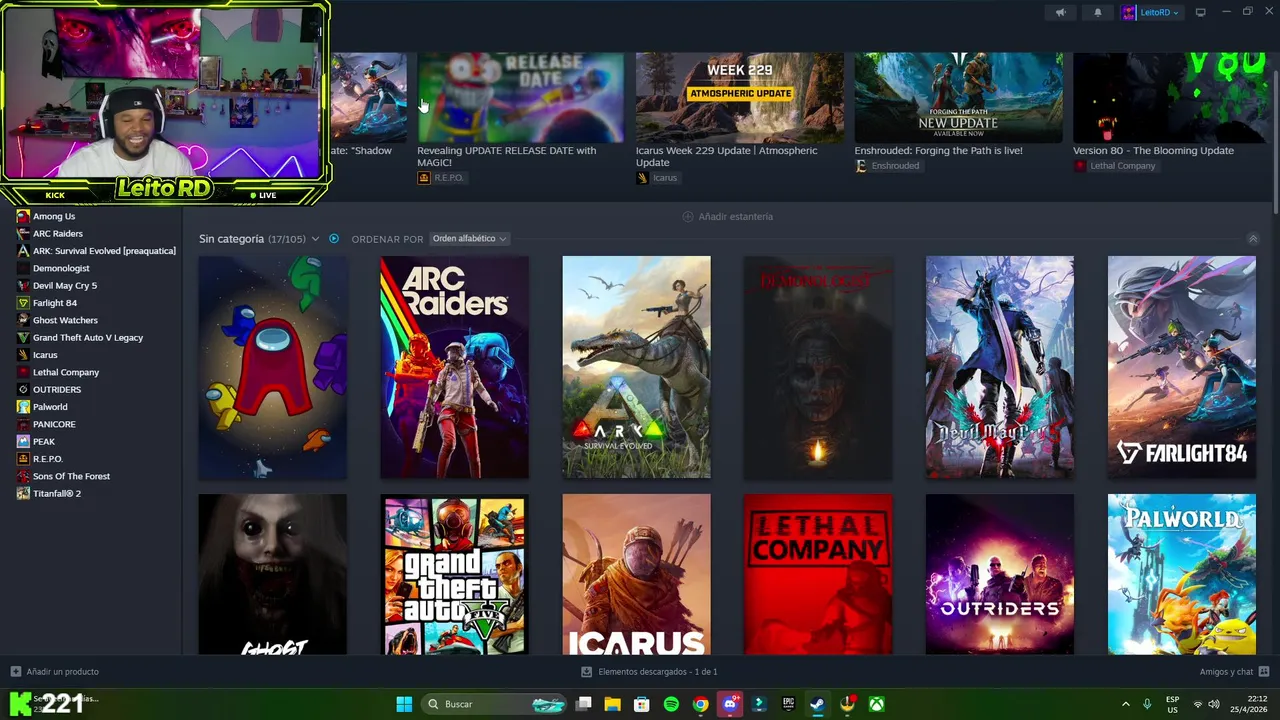Click the Lethal Company icon in the sidebar list
Image resolution: width=1280 pixels, height=720 pixels.
24,372
